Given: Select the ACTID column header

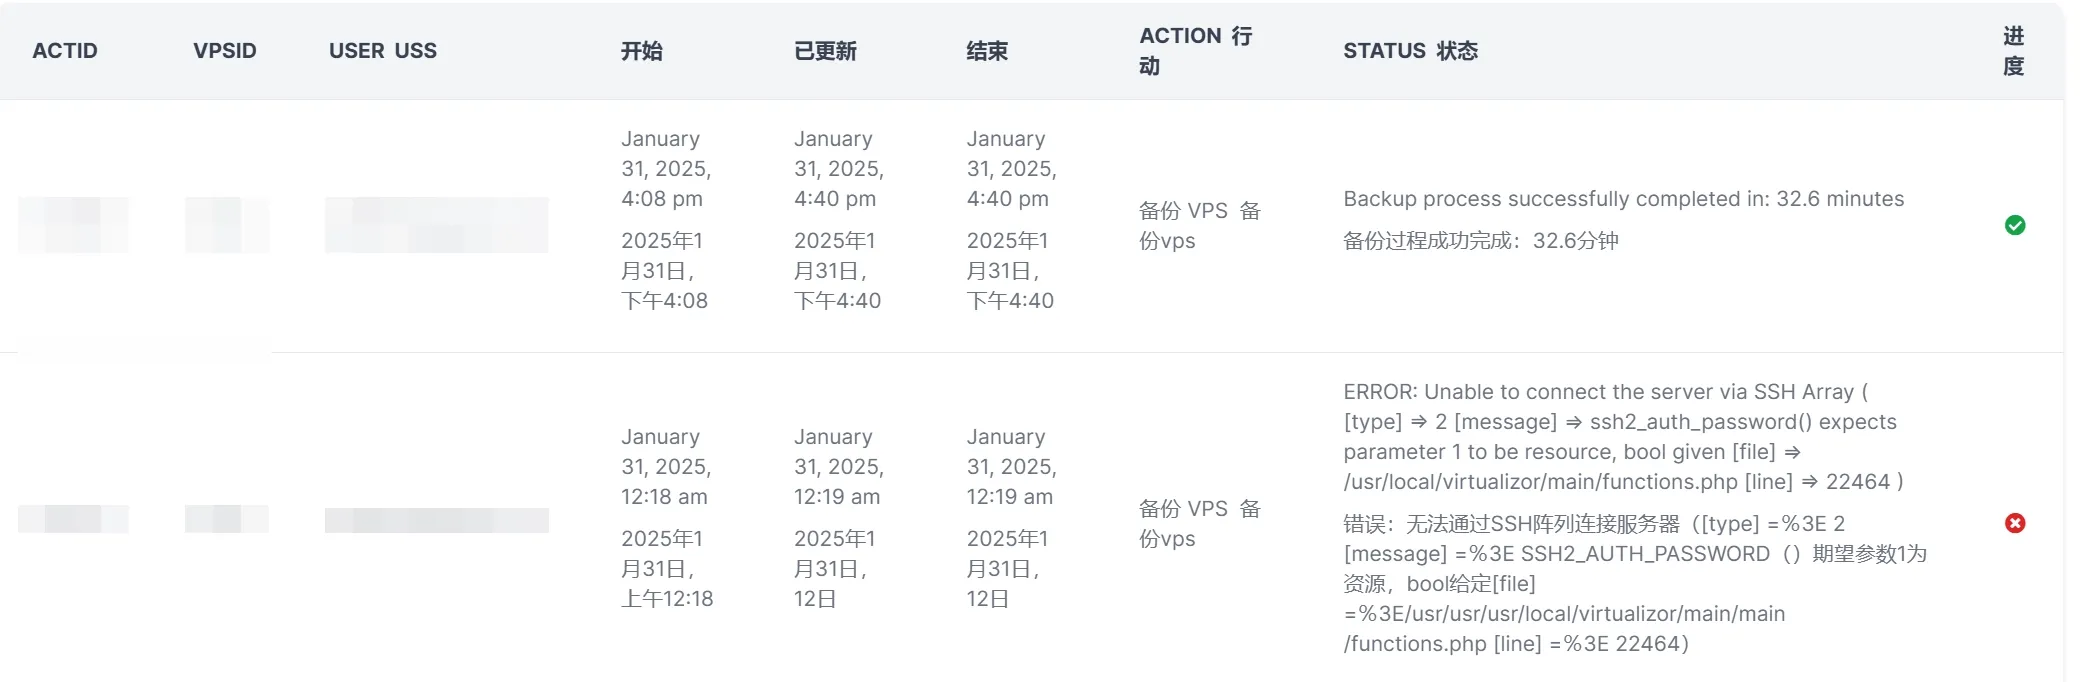Looking at the screenshot, I should click(x=65, y=51).
